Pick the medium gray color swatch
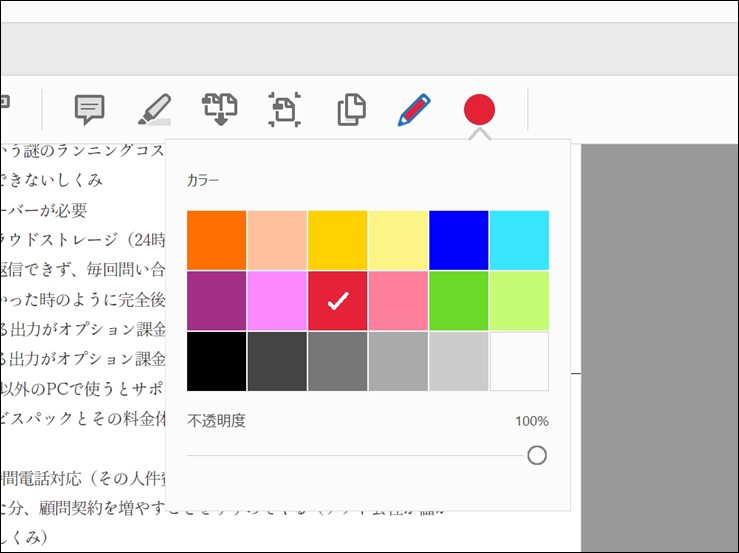Viewport: 739px width, 553px height. 337,362
